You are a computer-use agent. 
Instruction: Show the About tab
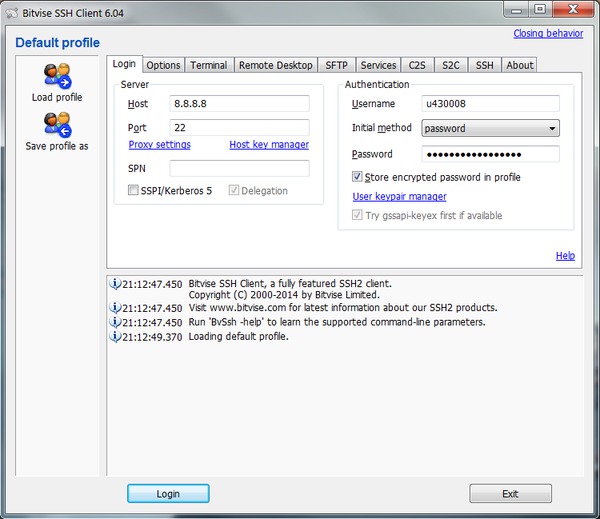pos(520,65)
